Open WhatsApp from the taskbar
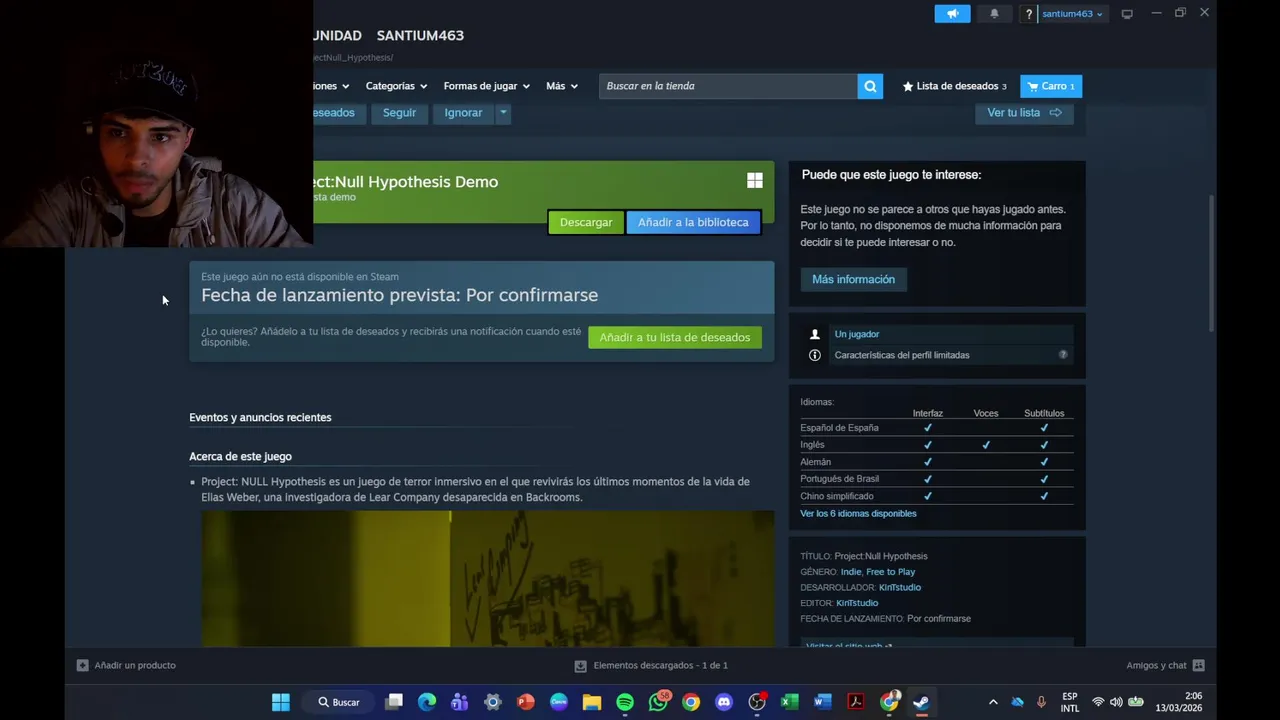The image size is (1280, 720). (658, 702)
